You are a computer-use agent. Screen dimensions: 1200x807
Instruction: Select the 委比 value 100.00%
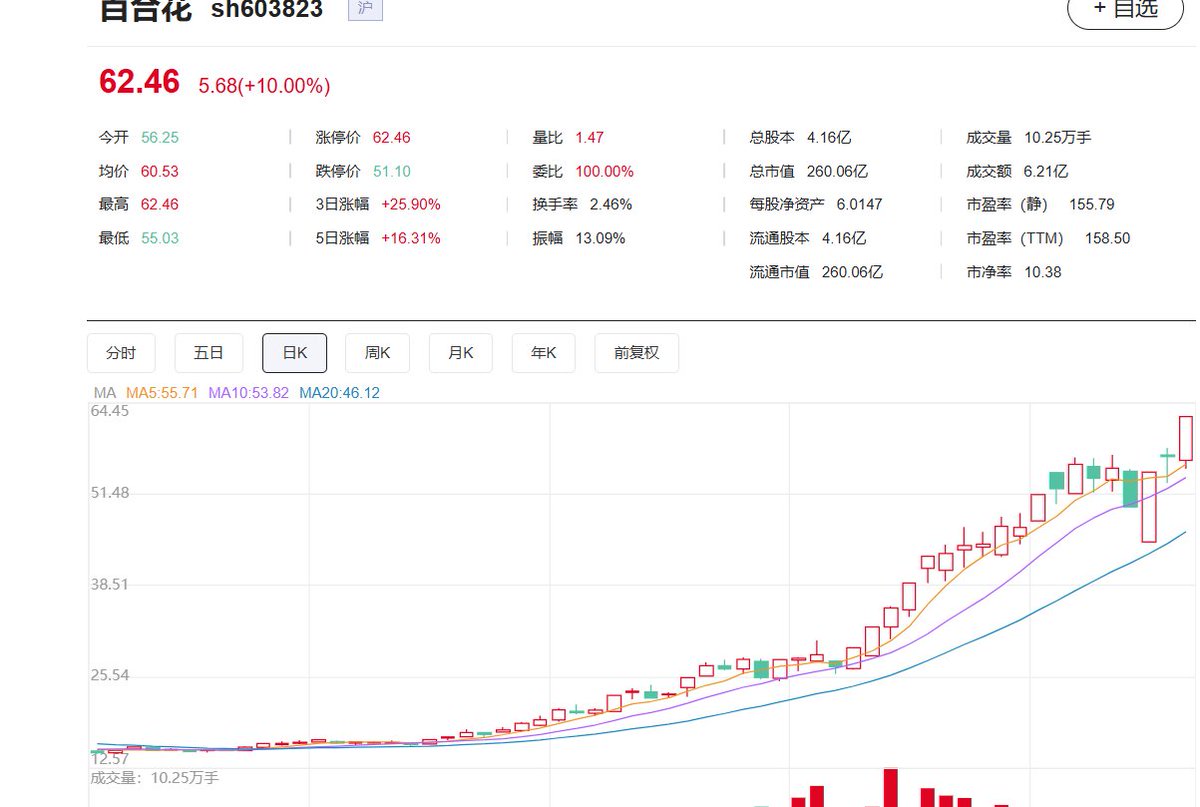click(604, 171)
